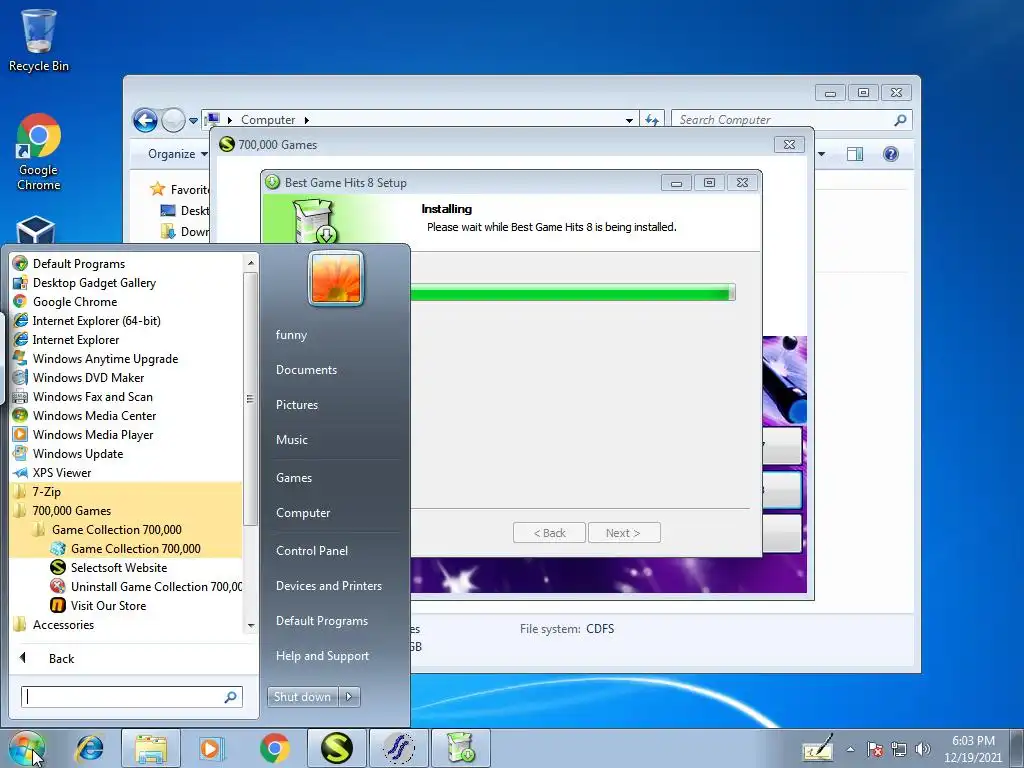1024x768 pixels.
Task: Open the funny user folder link
Action: (x=291, y=335)
